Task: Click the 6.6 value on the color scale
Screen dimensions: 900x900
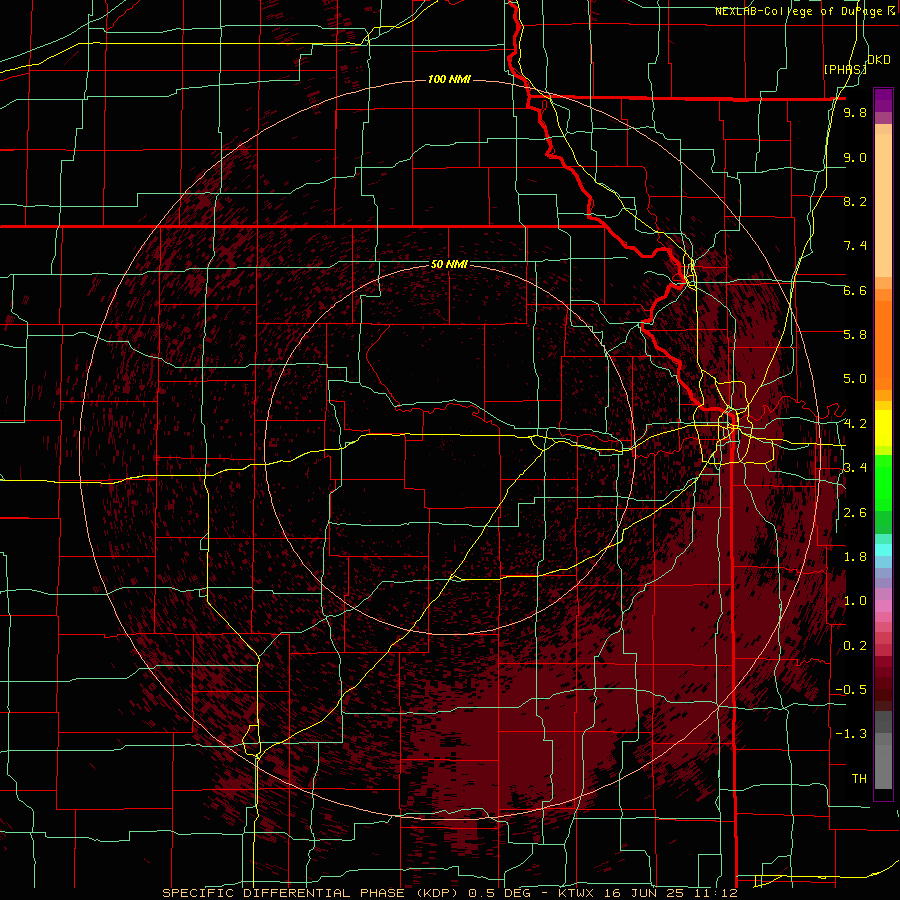Action: [x=855, y=290]
